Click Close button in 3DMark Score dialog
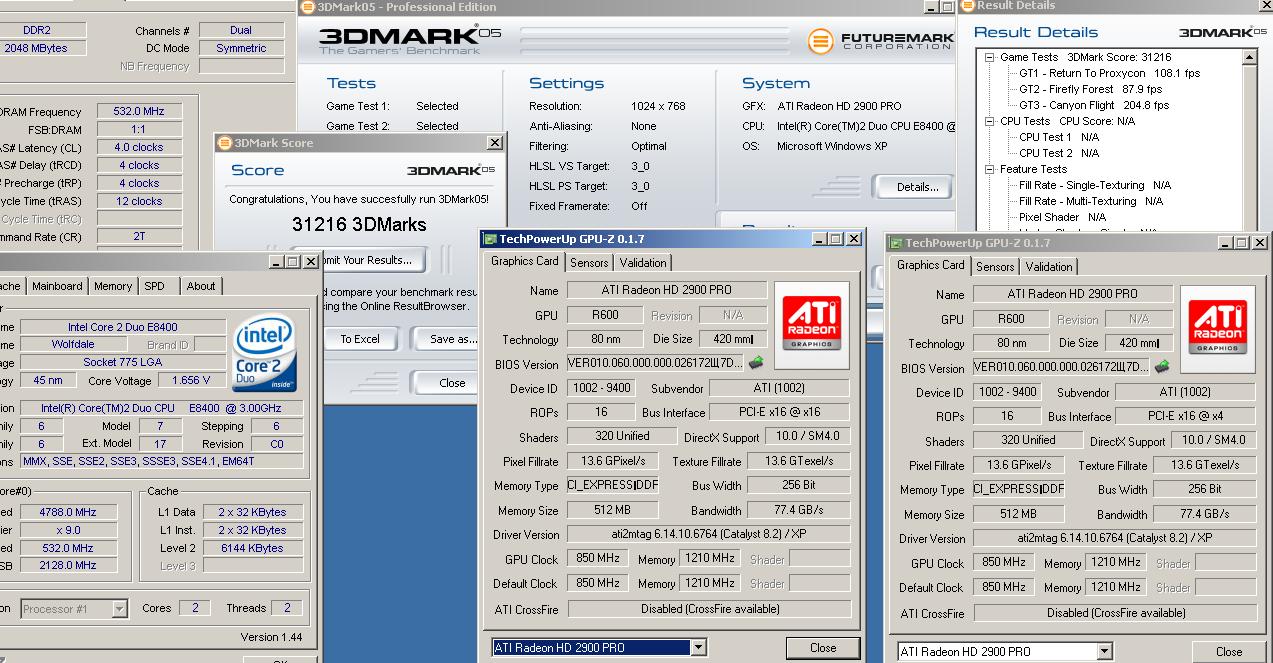Image resolution: width=1273 pixels, height=663 pixels. coord(452,382)
